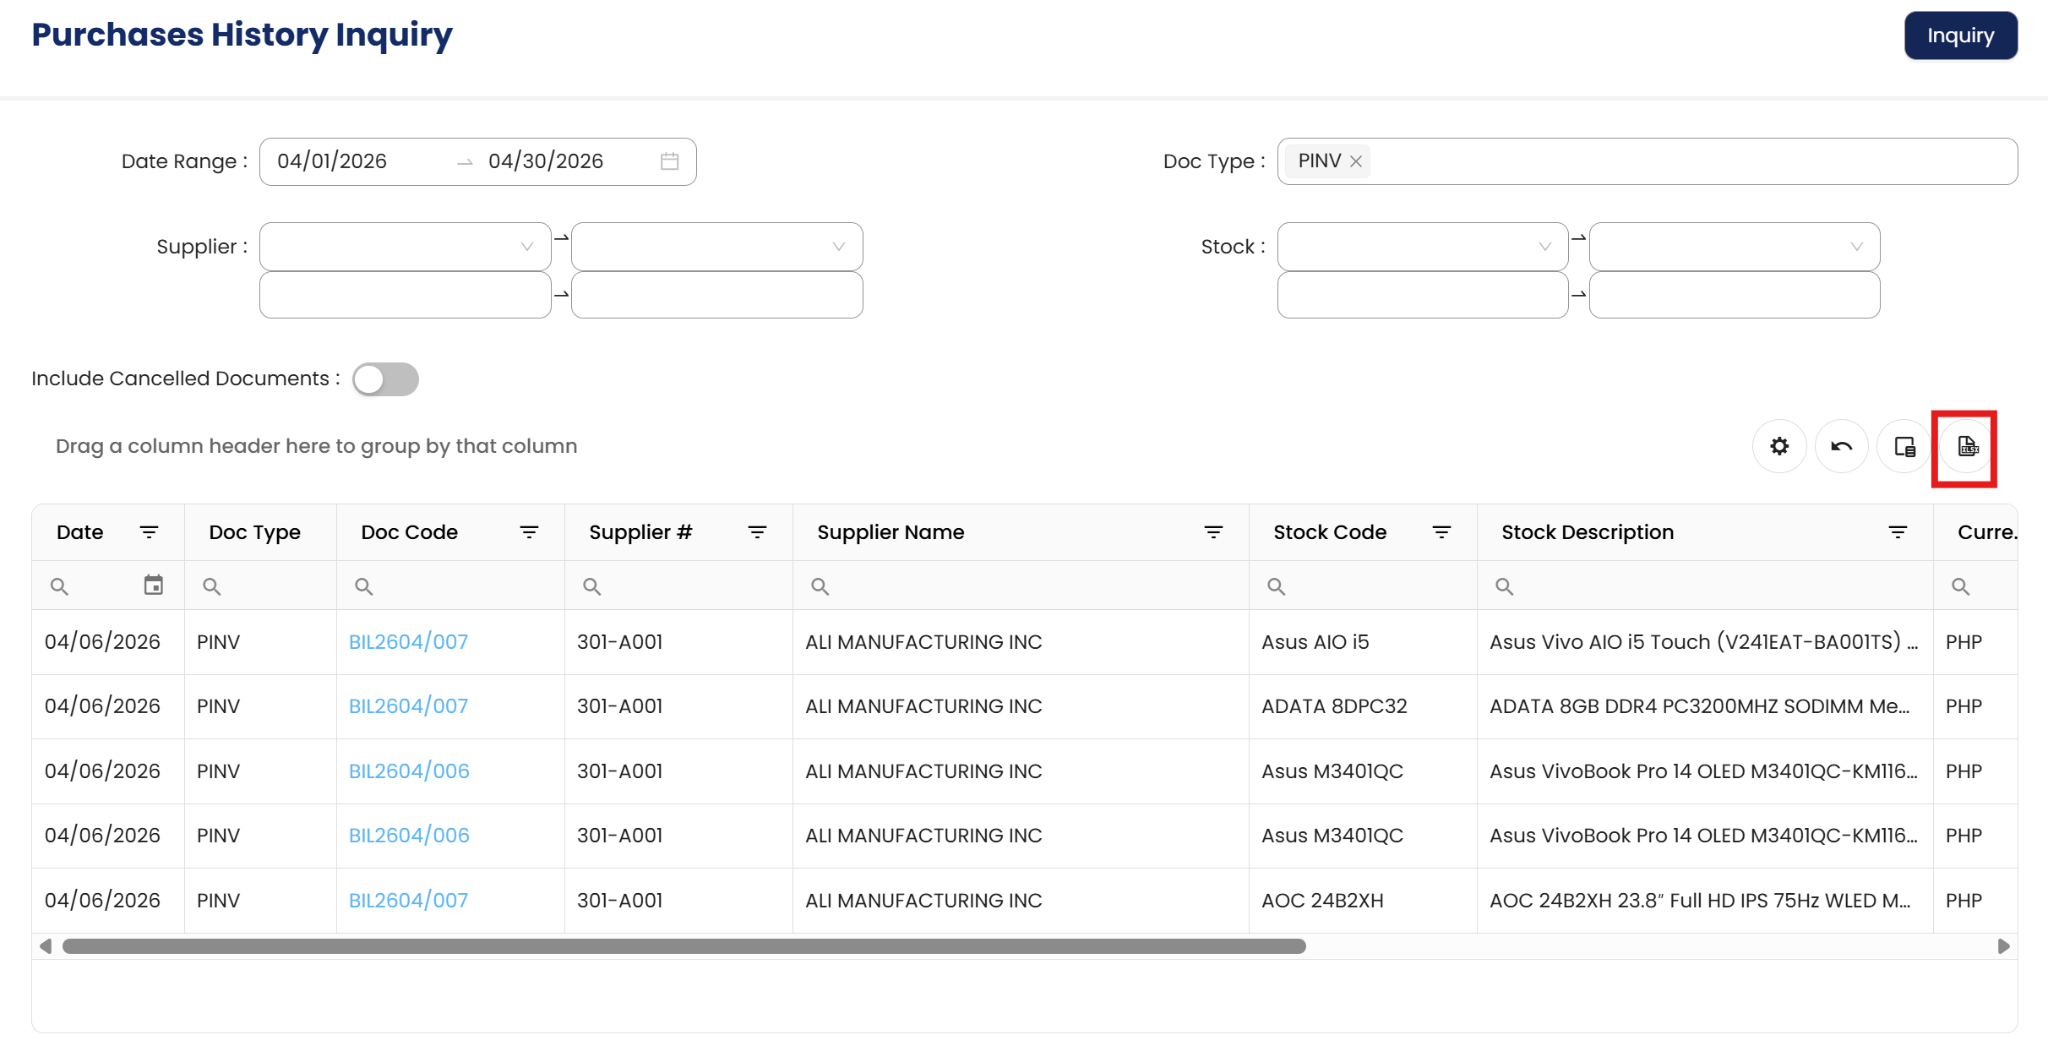This screenshot has height=1039, width=2048.
Task: Open the calendar picker in Date filter row
Action: (x=153, y=585)
